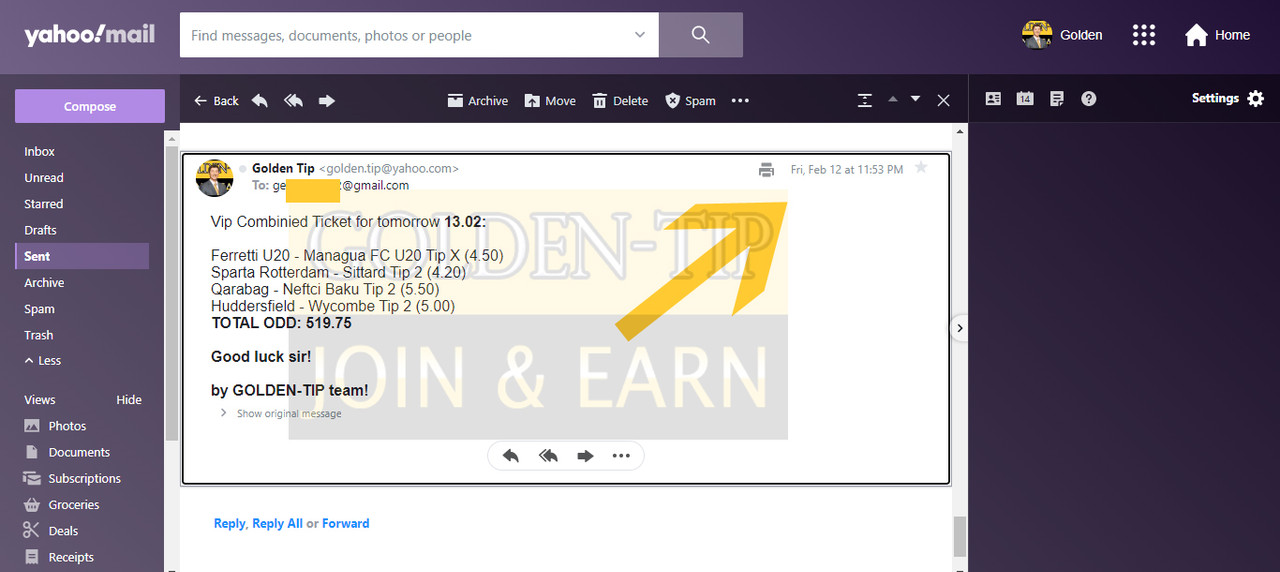The image size is (1280, 572).
Task: Click sender name Golden Tip
Action: (x=283, y=168)
